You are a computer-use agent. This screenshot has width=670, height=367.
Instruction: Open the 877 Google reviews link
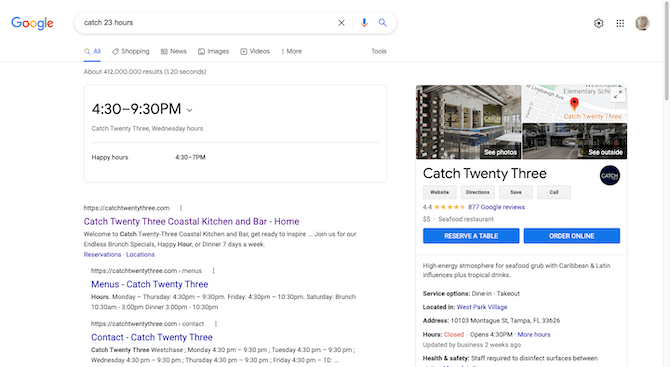pyautogui.click(x=497, y=207)
